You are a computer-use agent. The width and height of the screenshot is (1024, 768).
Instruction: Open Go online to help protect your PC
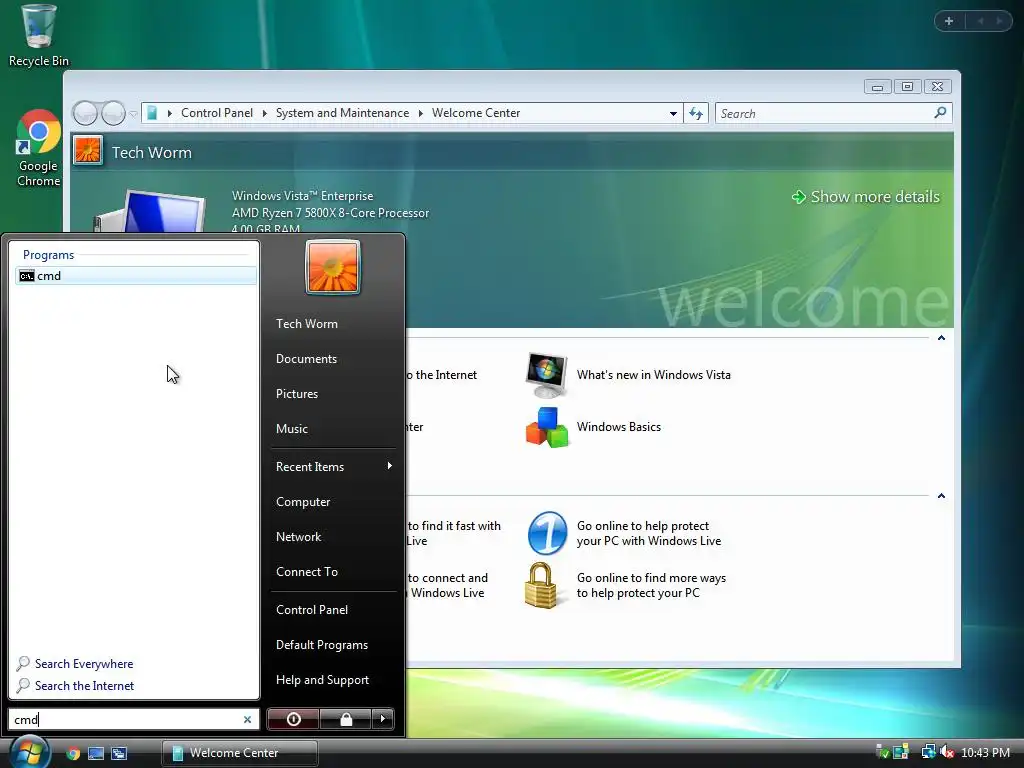tap(624, 534)
